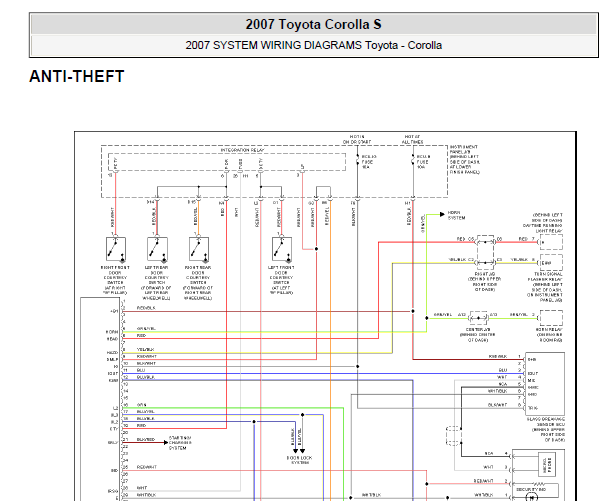Click the splice dot on the RED/BLK wire
This screenshot has height=501, width=613.
413,311
